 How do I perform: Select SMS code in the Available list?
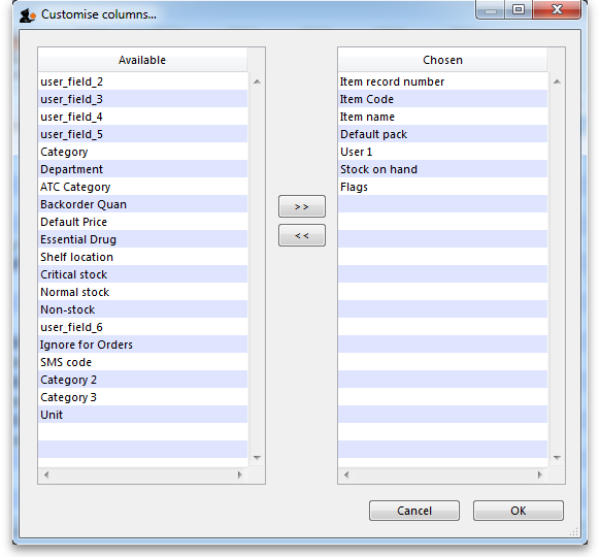(66, 362)
